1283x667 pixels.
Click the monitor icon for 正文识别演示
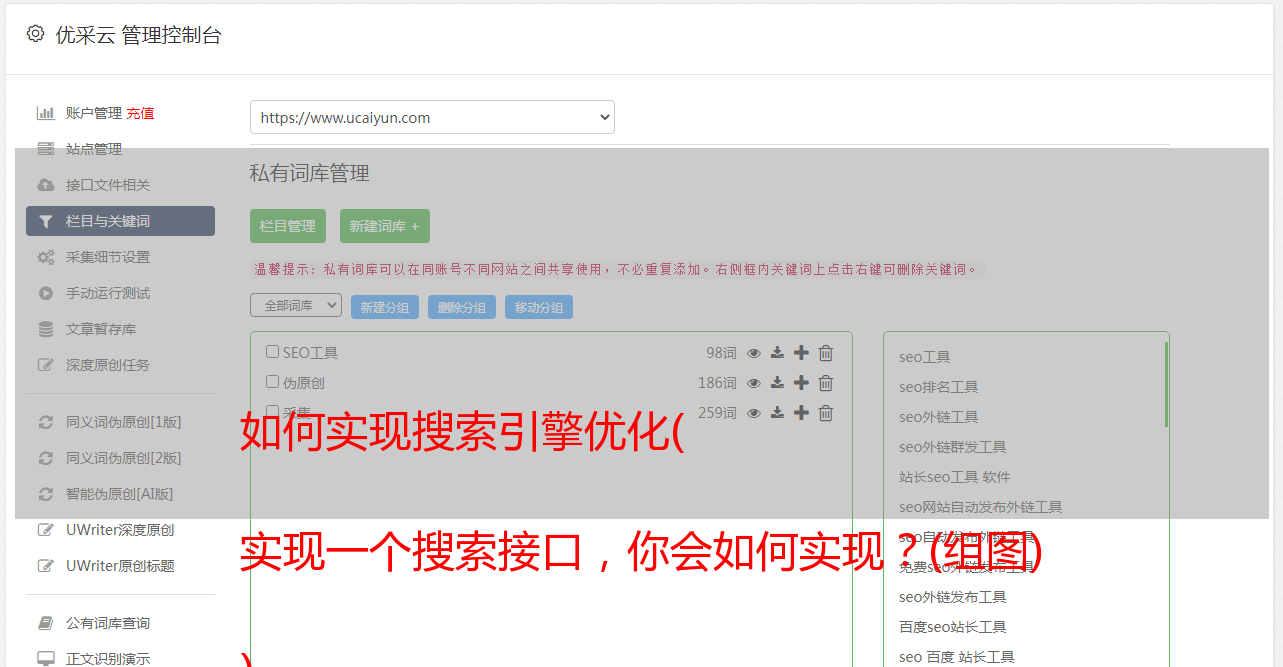point(45,659)
